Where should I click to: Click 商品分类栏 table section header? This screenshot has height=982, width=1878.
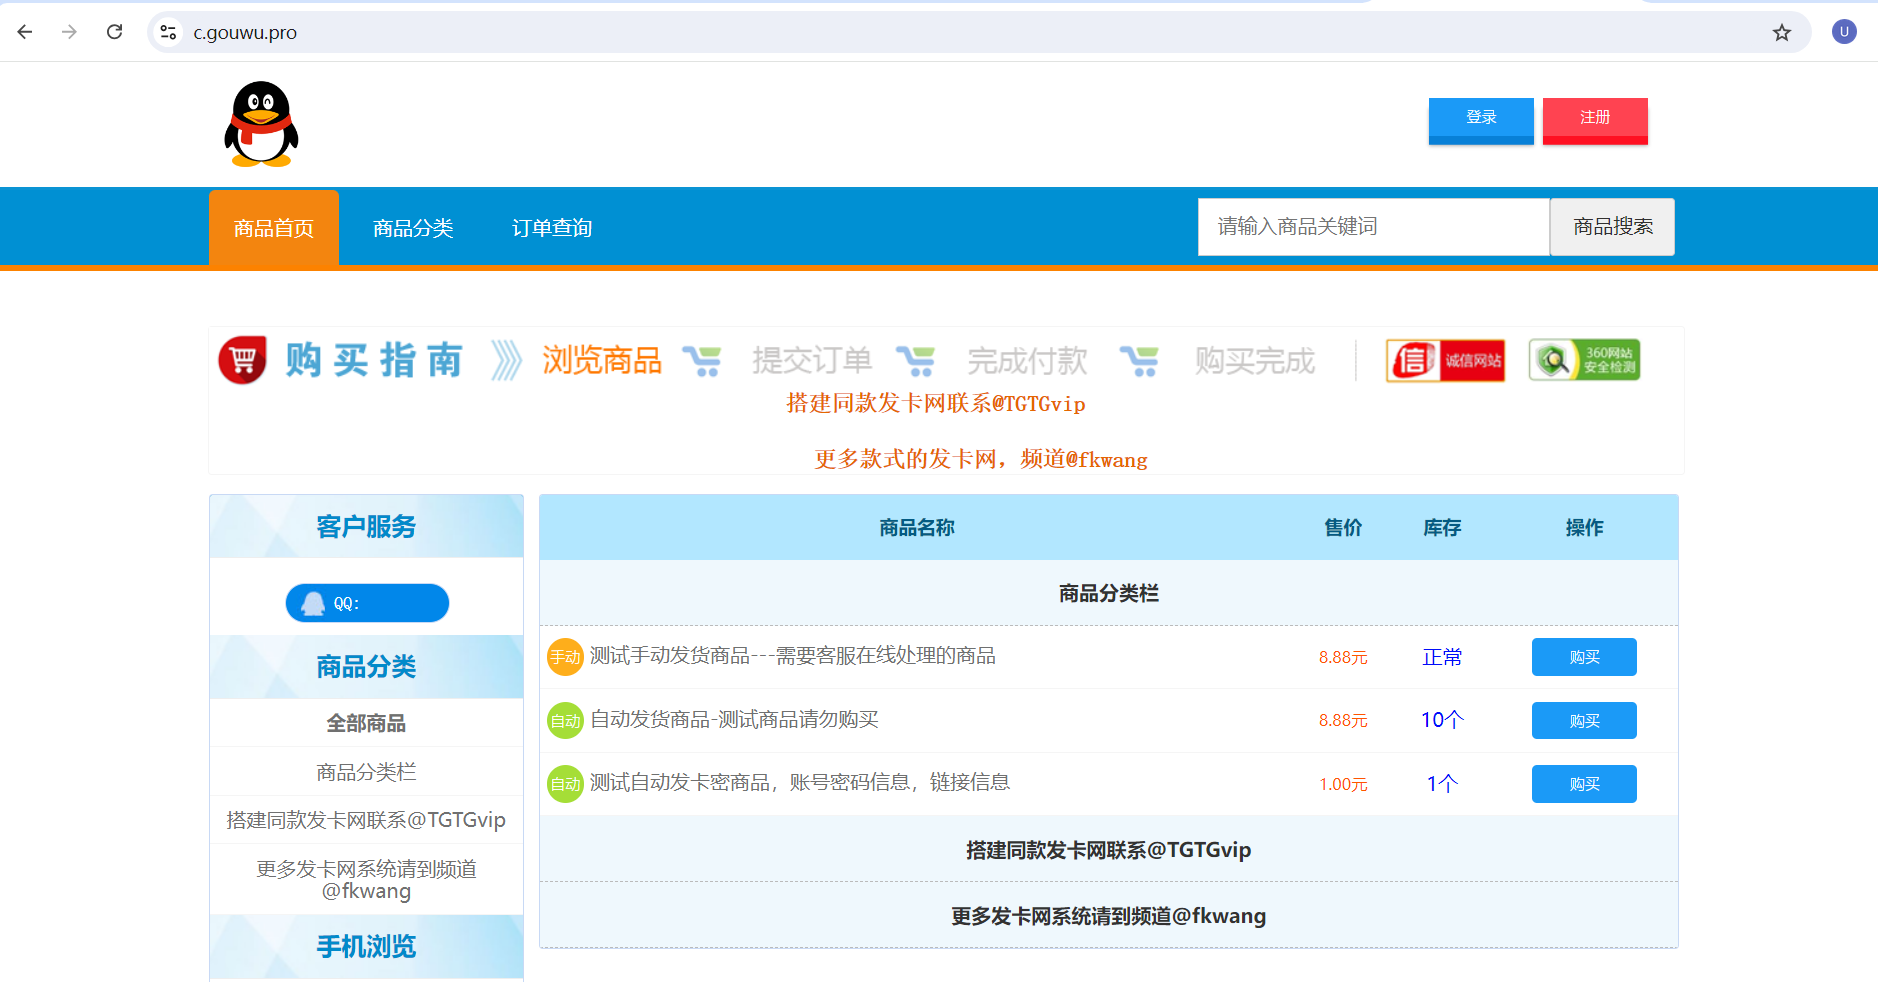pos(1109,593)
